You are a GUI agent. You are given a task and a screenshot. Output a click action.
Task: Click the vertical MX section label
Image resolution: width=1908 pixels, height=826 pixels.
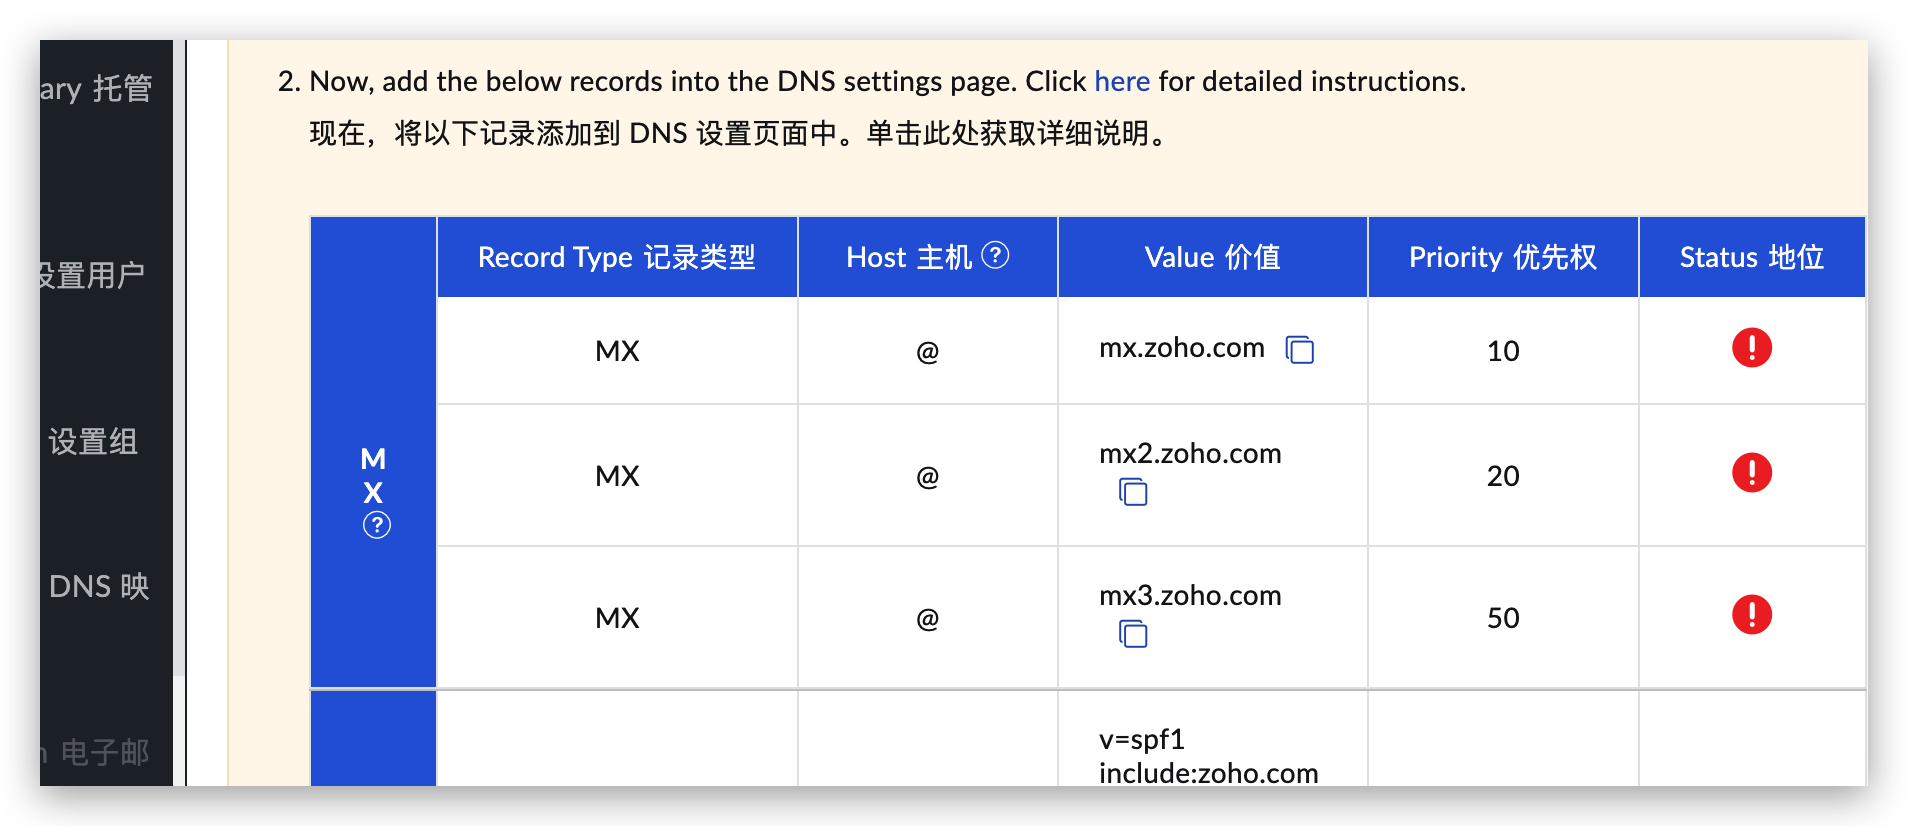coord(373,476)
